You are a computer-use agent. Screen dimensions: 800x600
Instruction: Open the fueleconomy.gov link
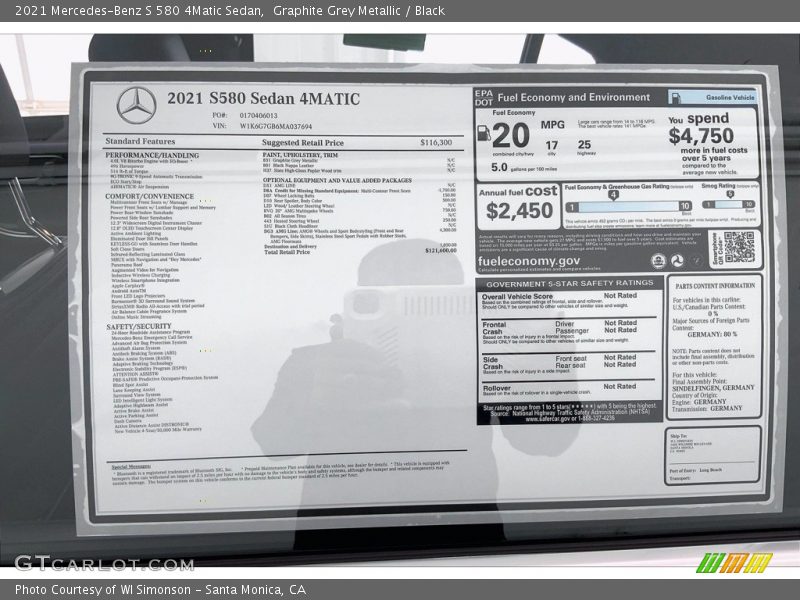(530, 262)
